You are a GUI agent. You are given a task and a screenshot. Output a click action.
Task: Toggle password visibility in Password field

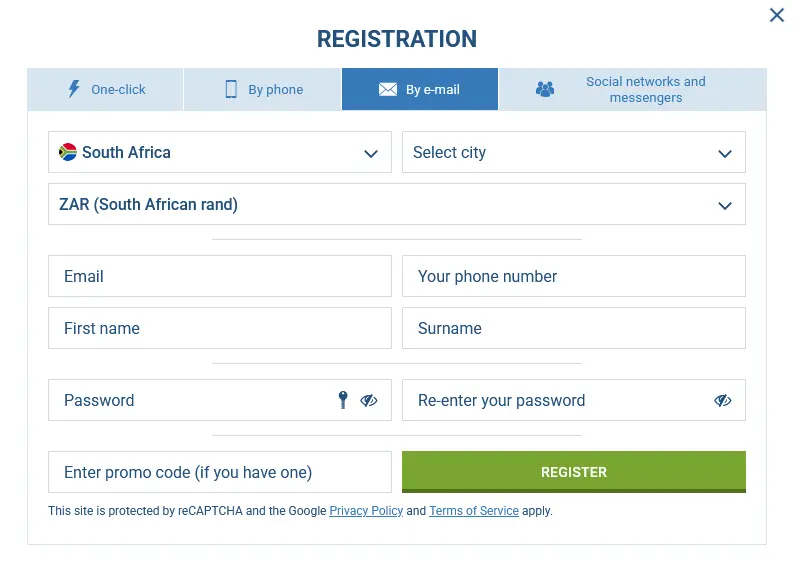tap(369, 400)
